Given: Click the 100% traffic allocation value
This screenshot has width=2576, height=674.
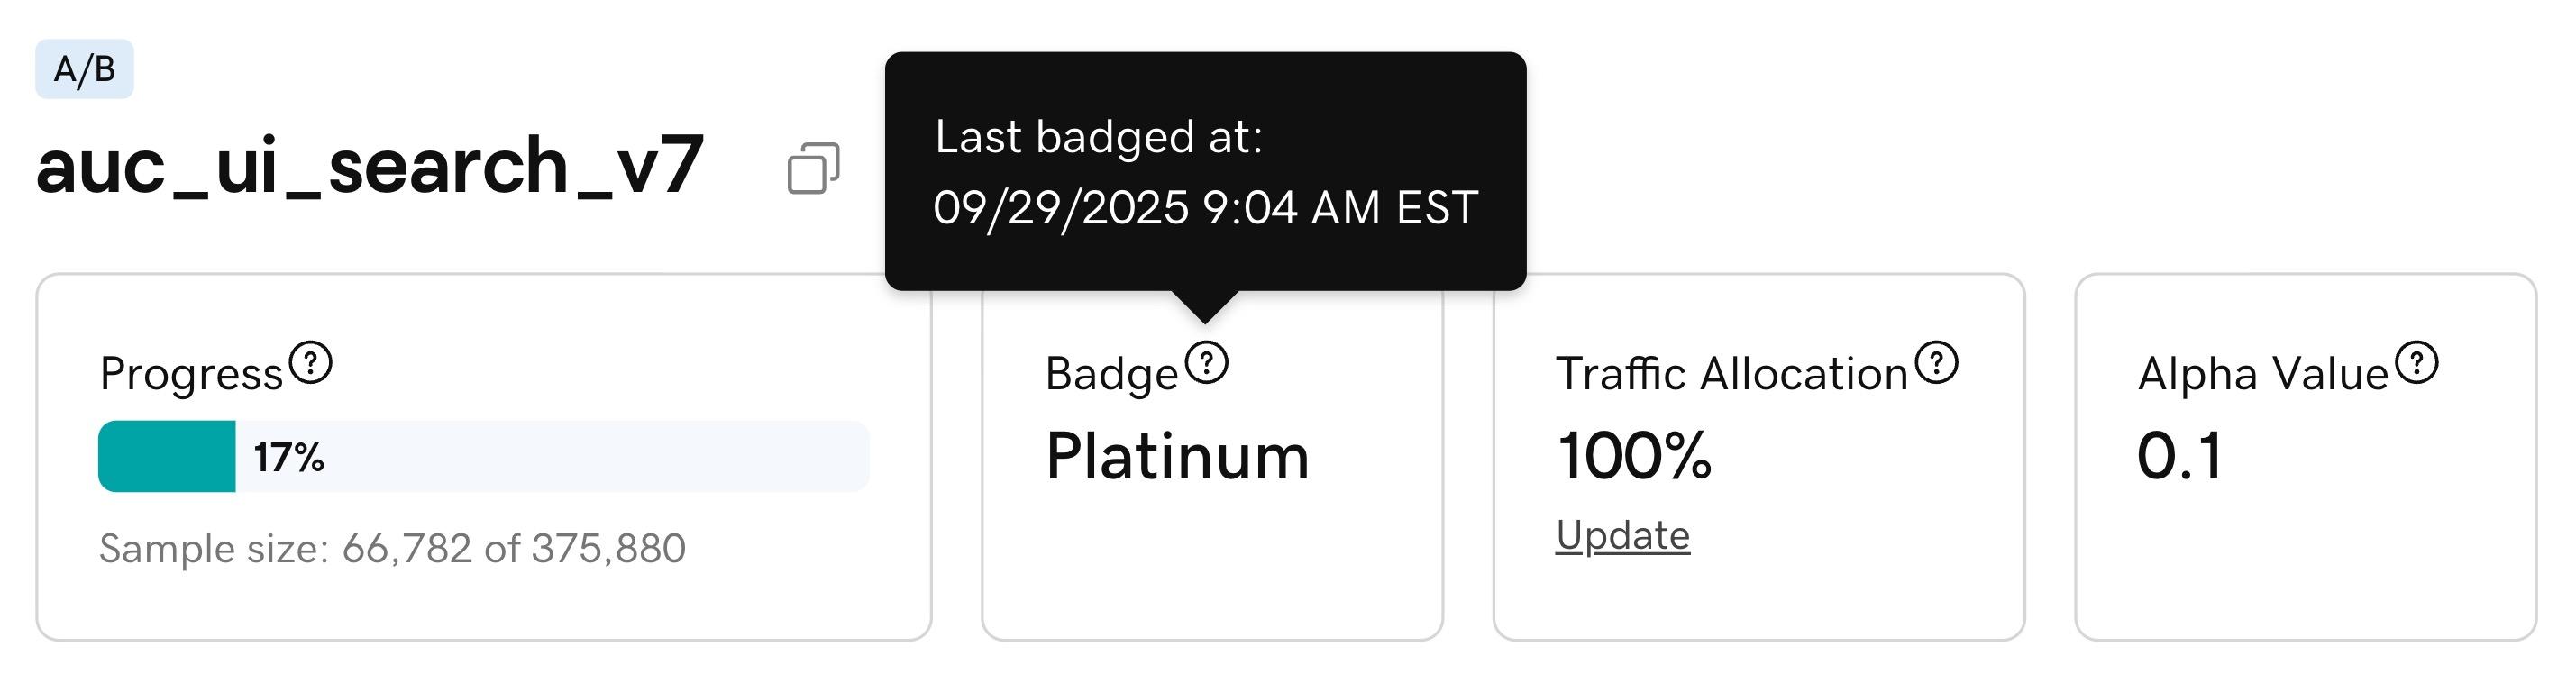Looking at the screenshot, I should click(x=1634, y=457).
